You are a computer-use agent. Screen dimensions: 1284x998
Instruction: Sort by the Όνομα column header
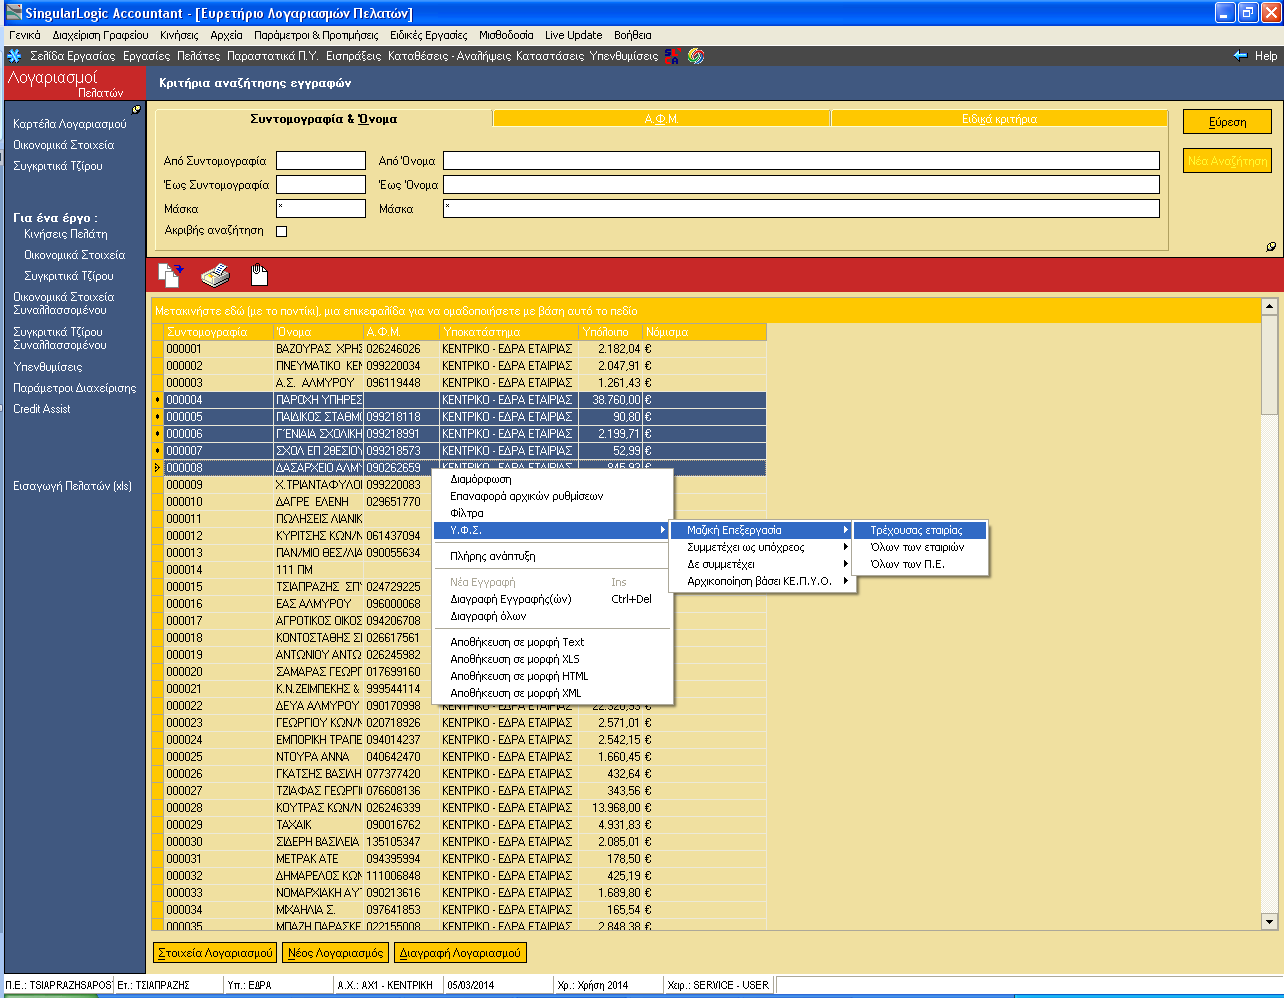tap(318, 332)
